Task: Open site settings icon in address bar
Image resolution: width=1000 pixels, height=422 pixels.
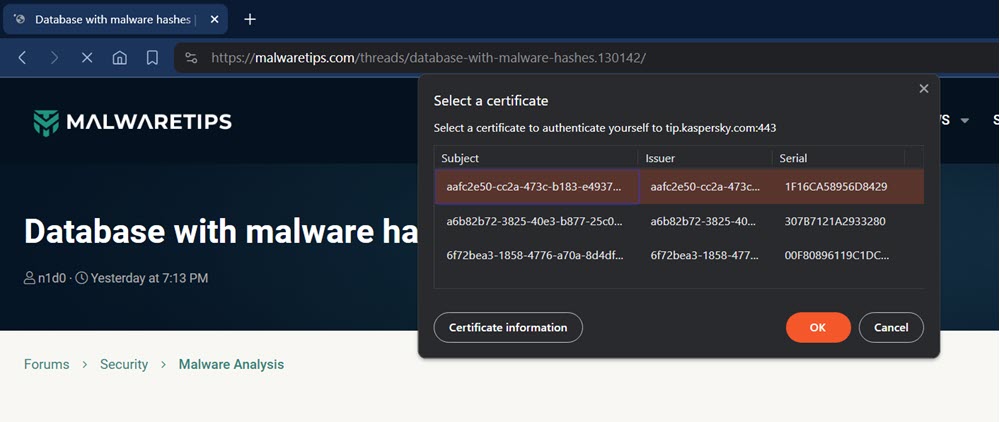Action: (x=191, y=58)
